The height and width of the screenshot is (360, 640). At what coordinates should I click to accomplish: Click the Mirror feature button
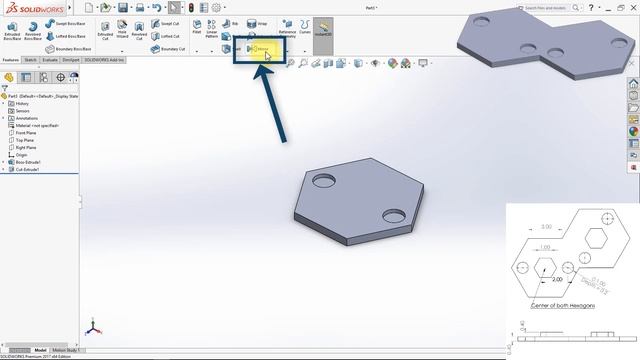pyautogui.click(x=258, y=49)
